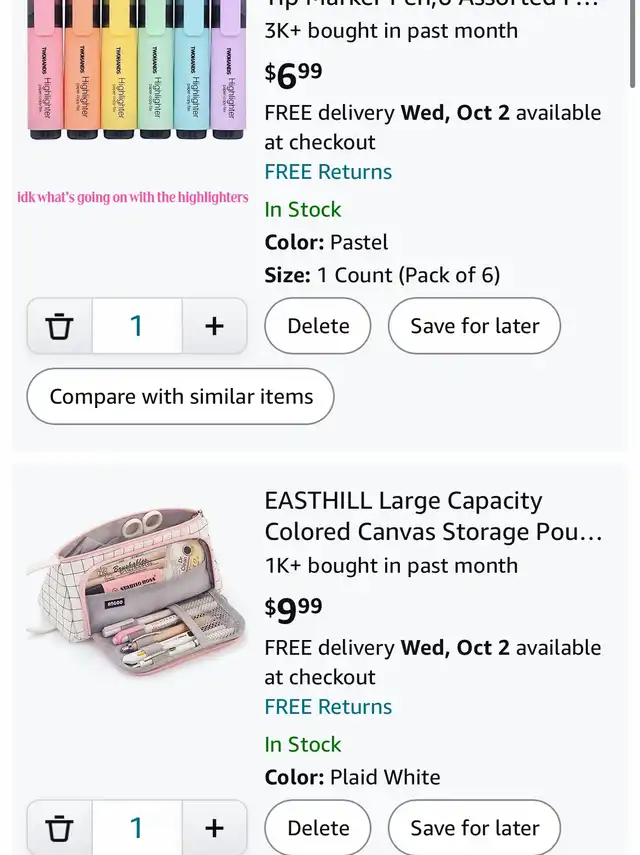Tap the EASTHILL pouch $9.99 price
This screenshot has width=640, height=855.
point(293,610)
